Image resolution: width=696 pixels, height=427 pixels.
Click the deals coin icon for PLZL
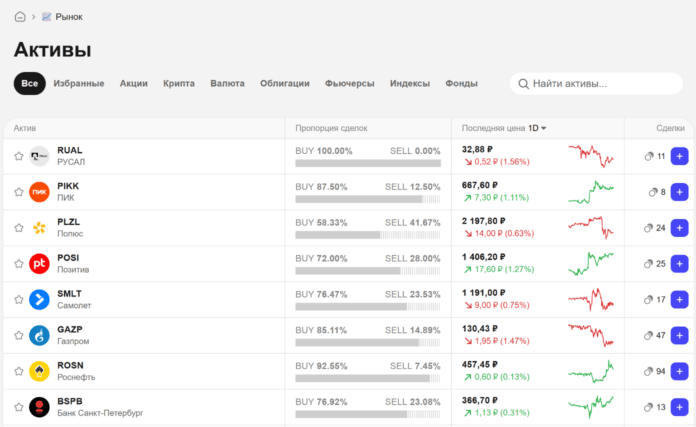tap(649, 228)
